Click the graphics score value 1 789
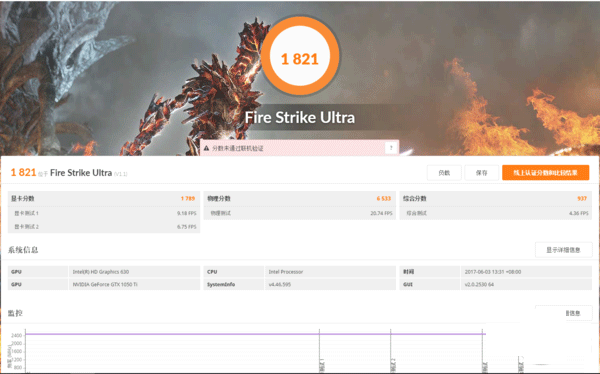Screen dimensions: 600x374 tap(188, 198)
